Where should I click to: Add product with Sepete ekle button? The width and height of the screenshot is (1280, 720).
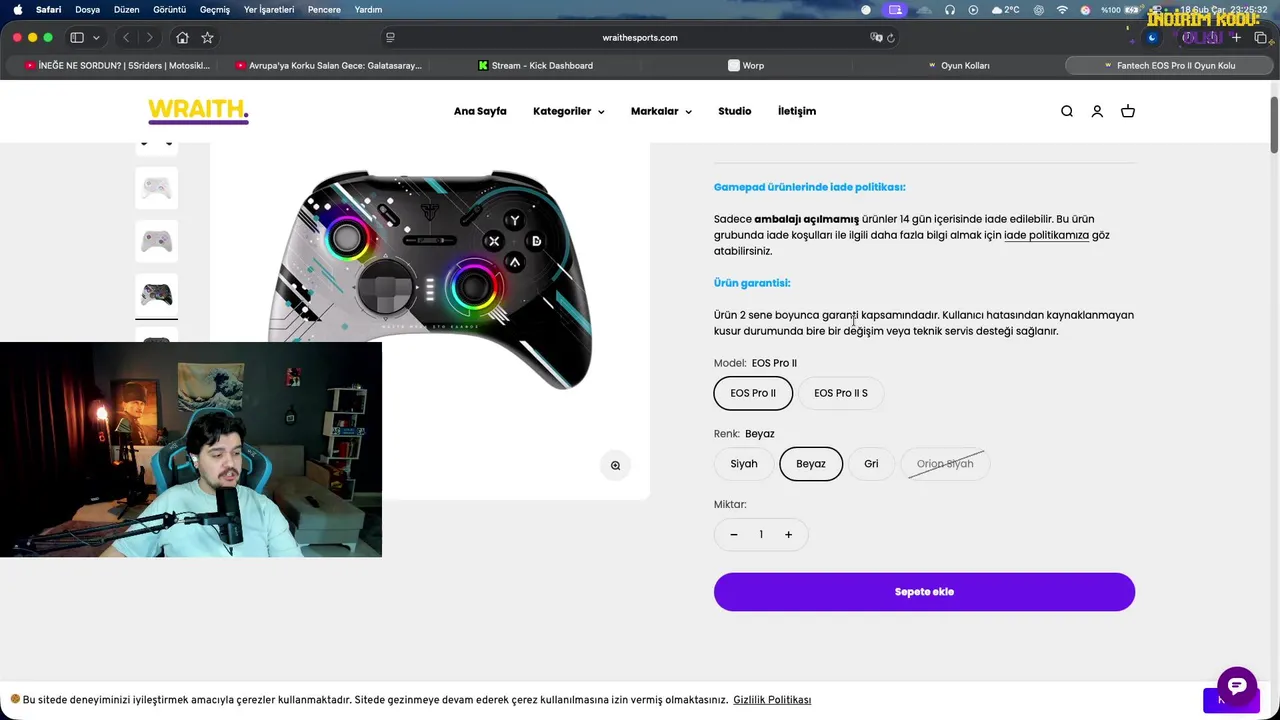coord(924,592)
